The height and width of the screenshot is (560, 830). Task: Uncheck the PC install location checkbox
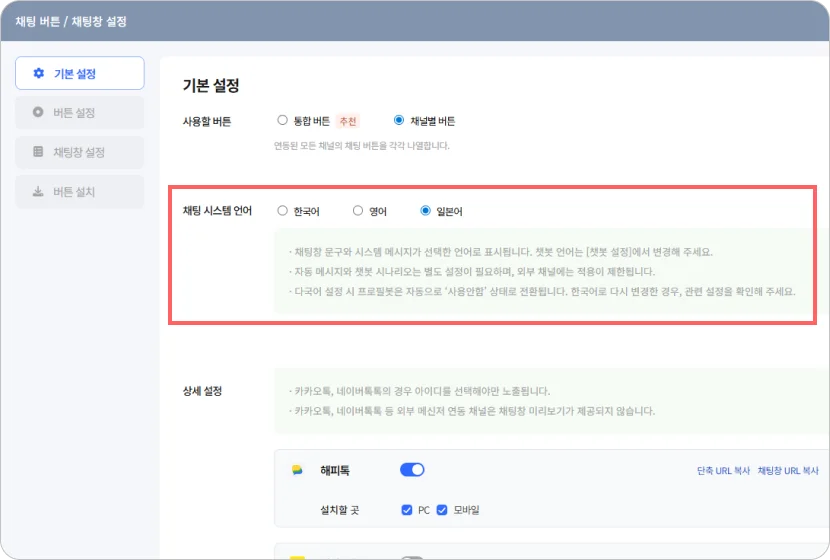(x=407, y=510)
